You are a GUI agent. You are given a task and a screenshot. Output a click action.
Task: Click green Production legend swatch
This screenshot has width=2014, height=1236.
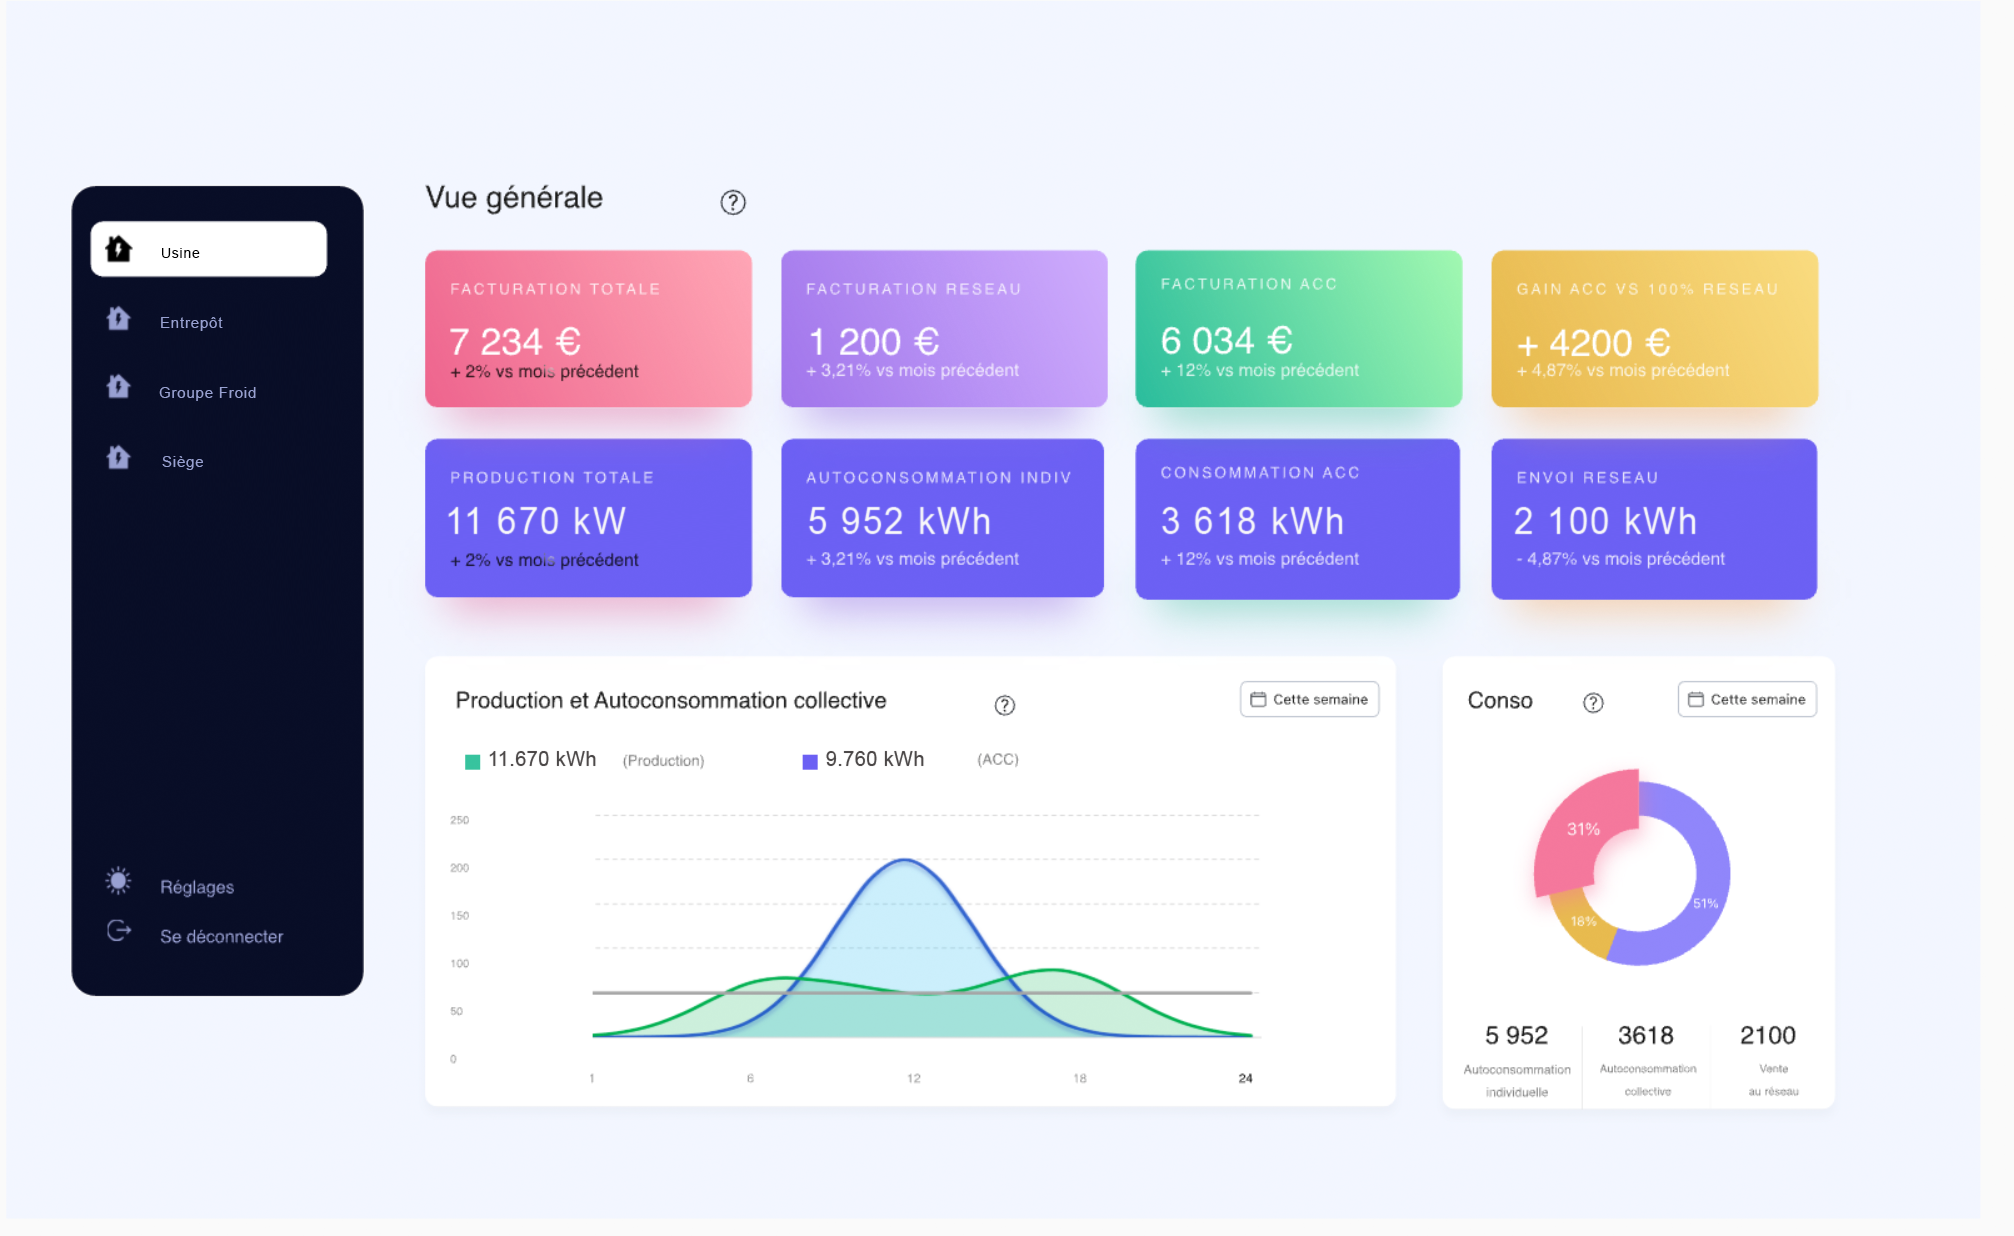tap(473, 762)
